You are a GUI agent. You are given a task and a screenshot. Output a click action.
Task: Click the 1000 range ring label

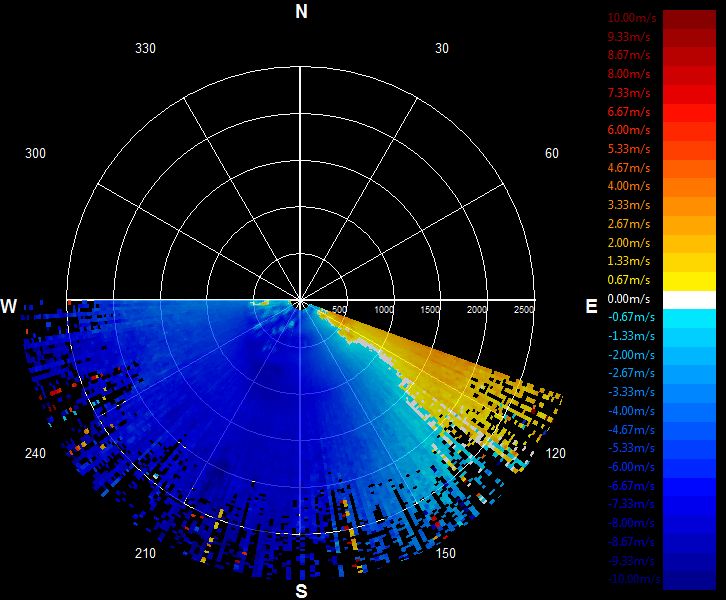pyautogui.click(x=384, y=309)
